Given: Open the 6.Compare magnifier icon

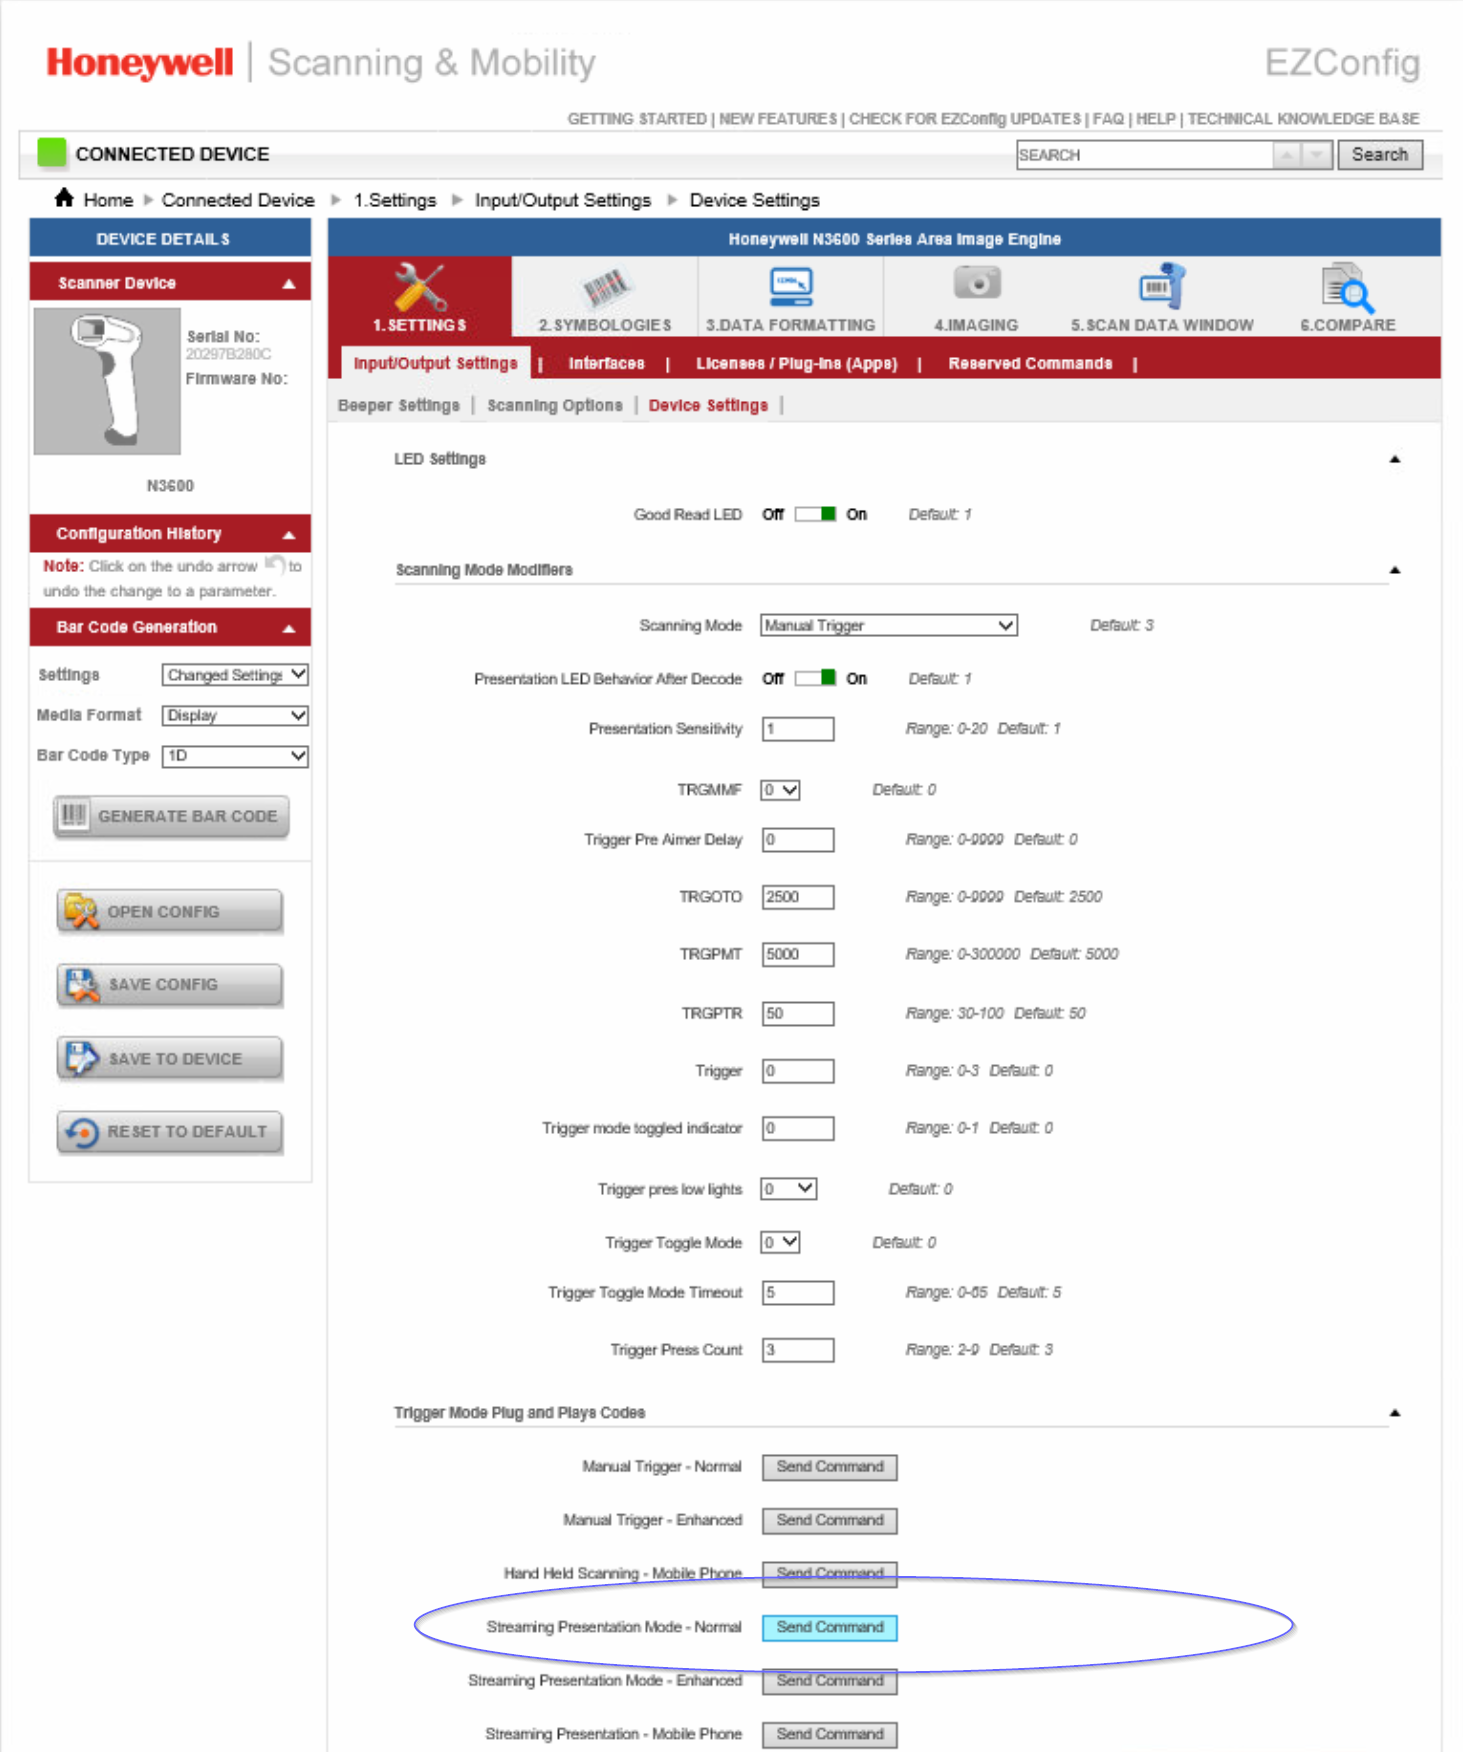Looking at the screenshot, I should pyautogui.click(x=1347, y=296).
